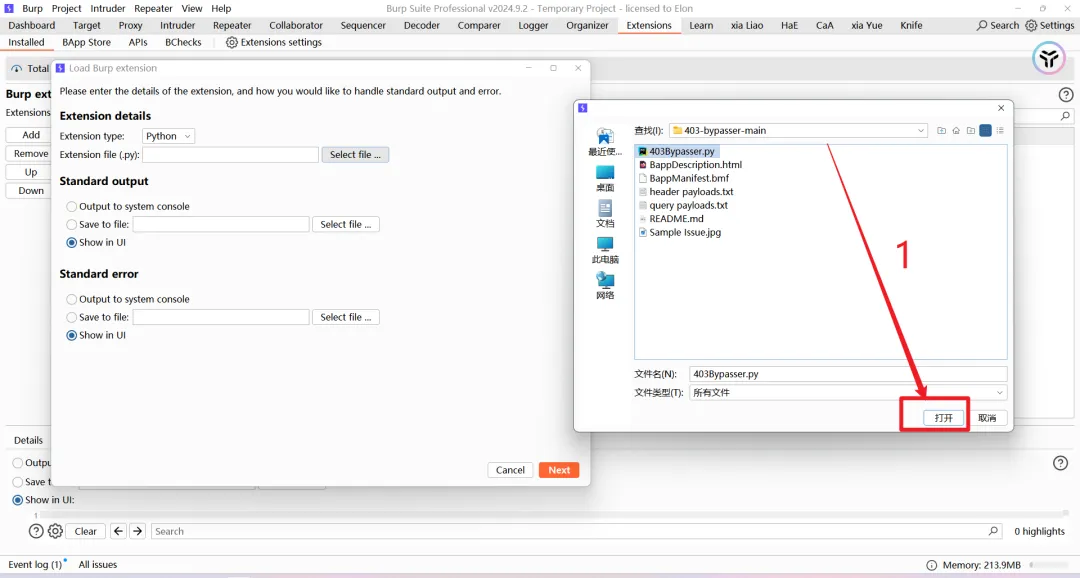Select Standard error 'Show in UI' radio
This screenshot has height=578, width=1080.
(x=72, y=336)
